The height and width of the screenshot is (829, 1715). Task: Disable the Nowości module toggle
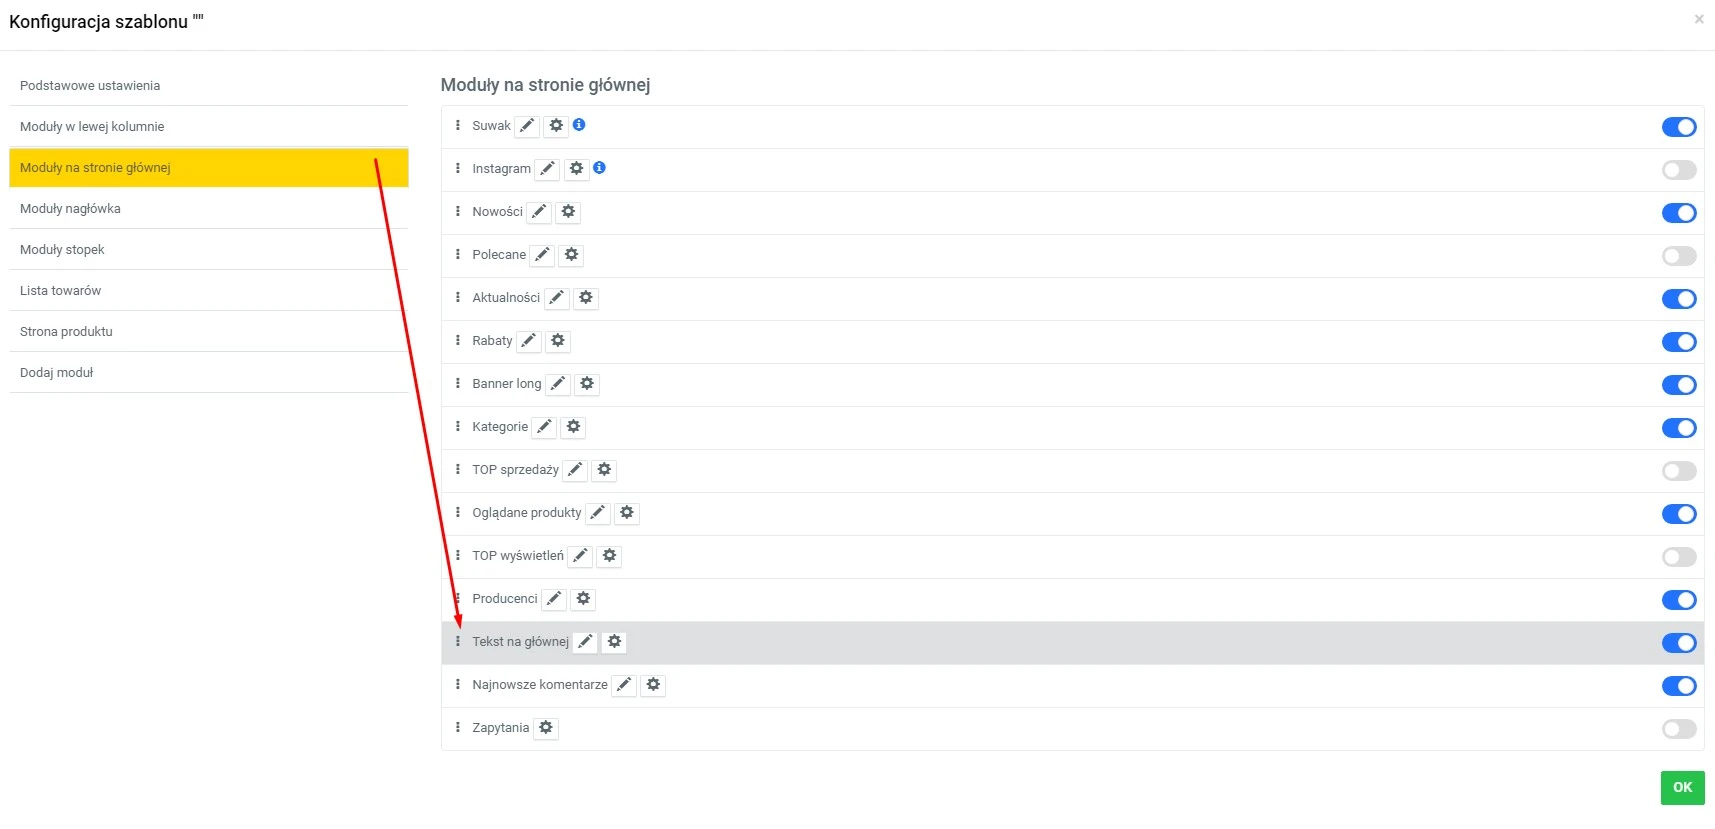point(1679,213)
